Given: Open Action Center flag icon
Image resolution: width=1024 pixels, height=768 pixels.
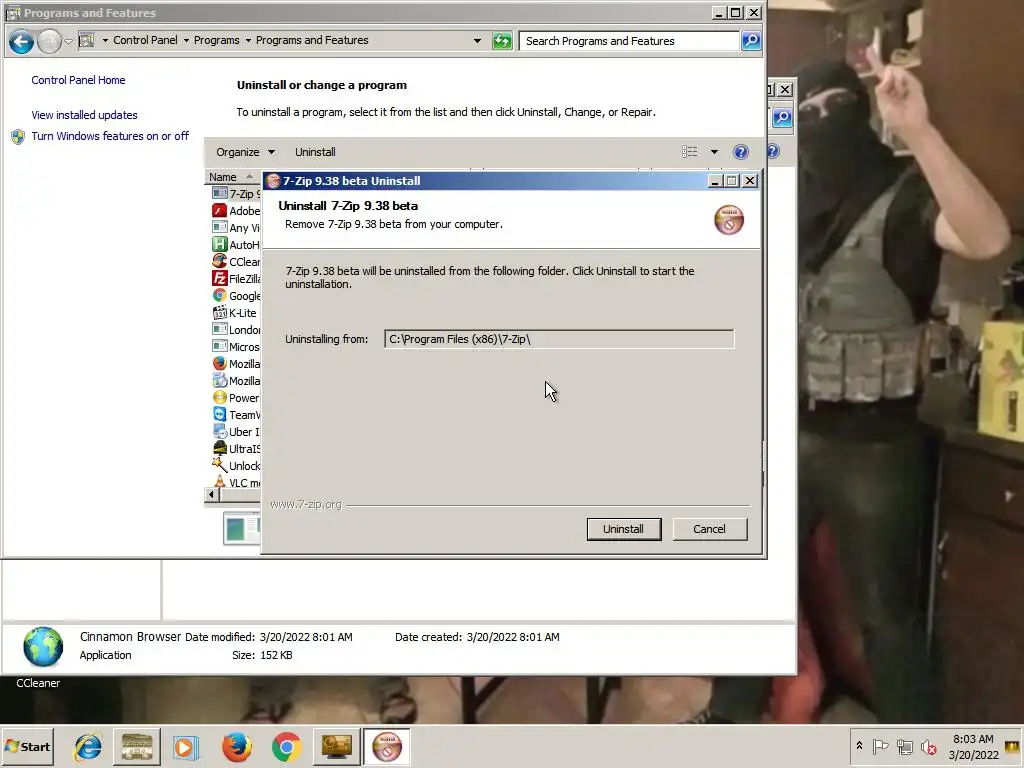Looking at the screenshot, I should point(880,746).
